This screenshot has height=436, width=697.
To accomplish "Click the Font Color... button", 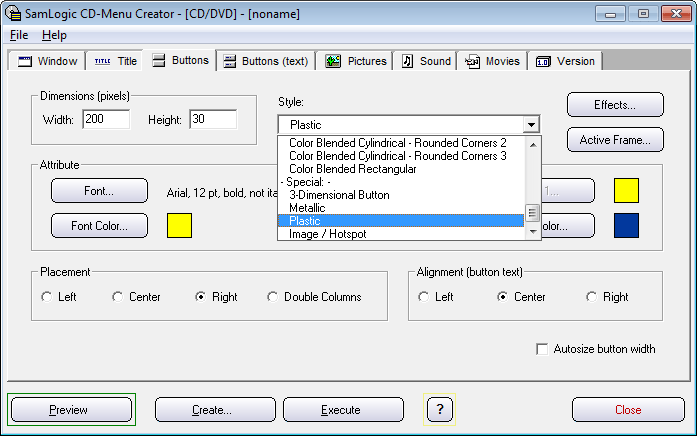I will [x=99, y=226].
